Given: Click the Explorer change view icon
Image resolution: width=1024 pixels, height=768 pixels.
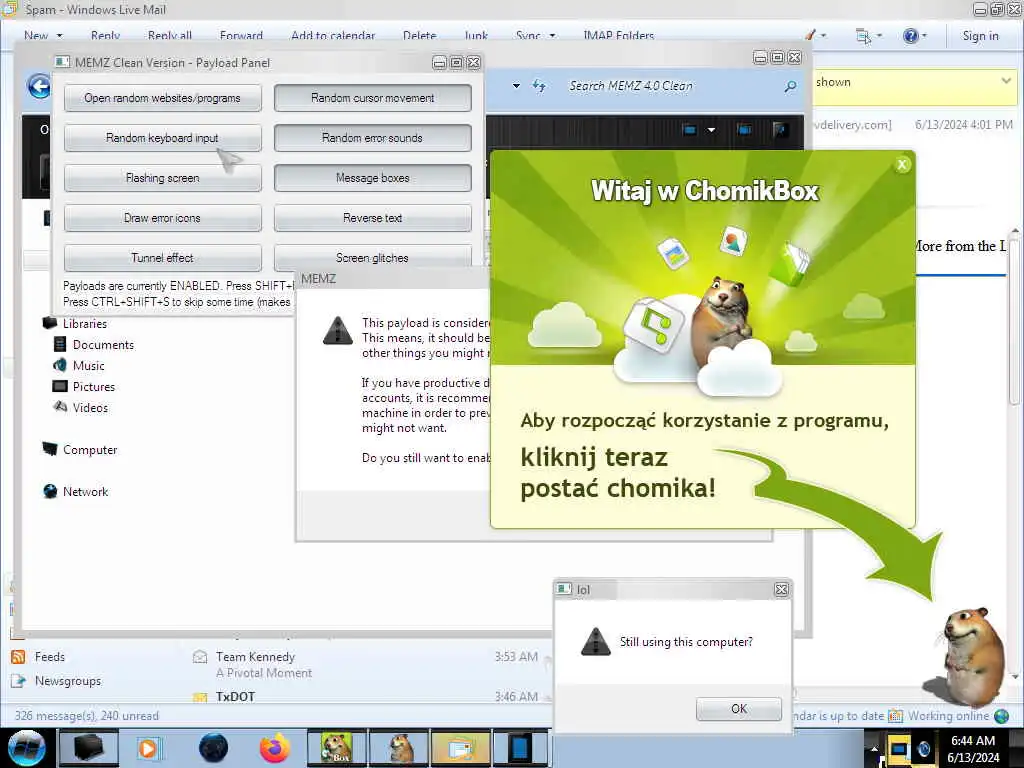Looking at the screenshot, I should 690,129.
